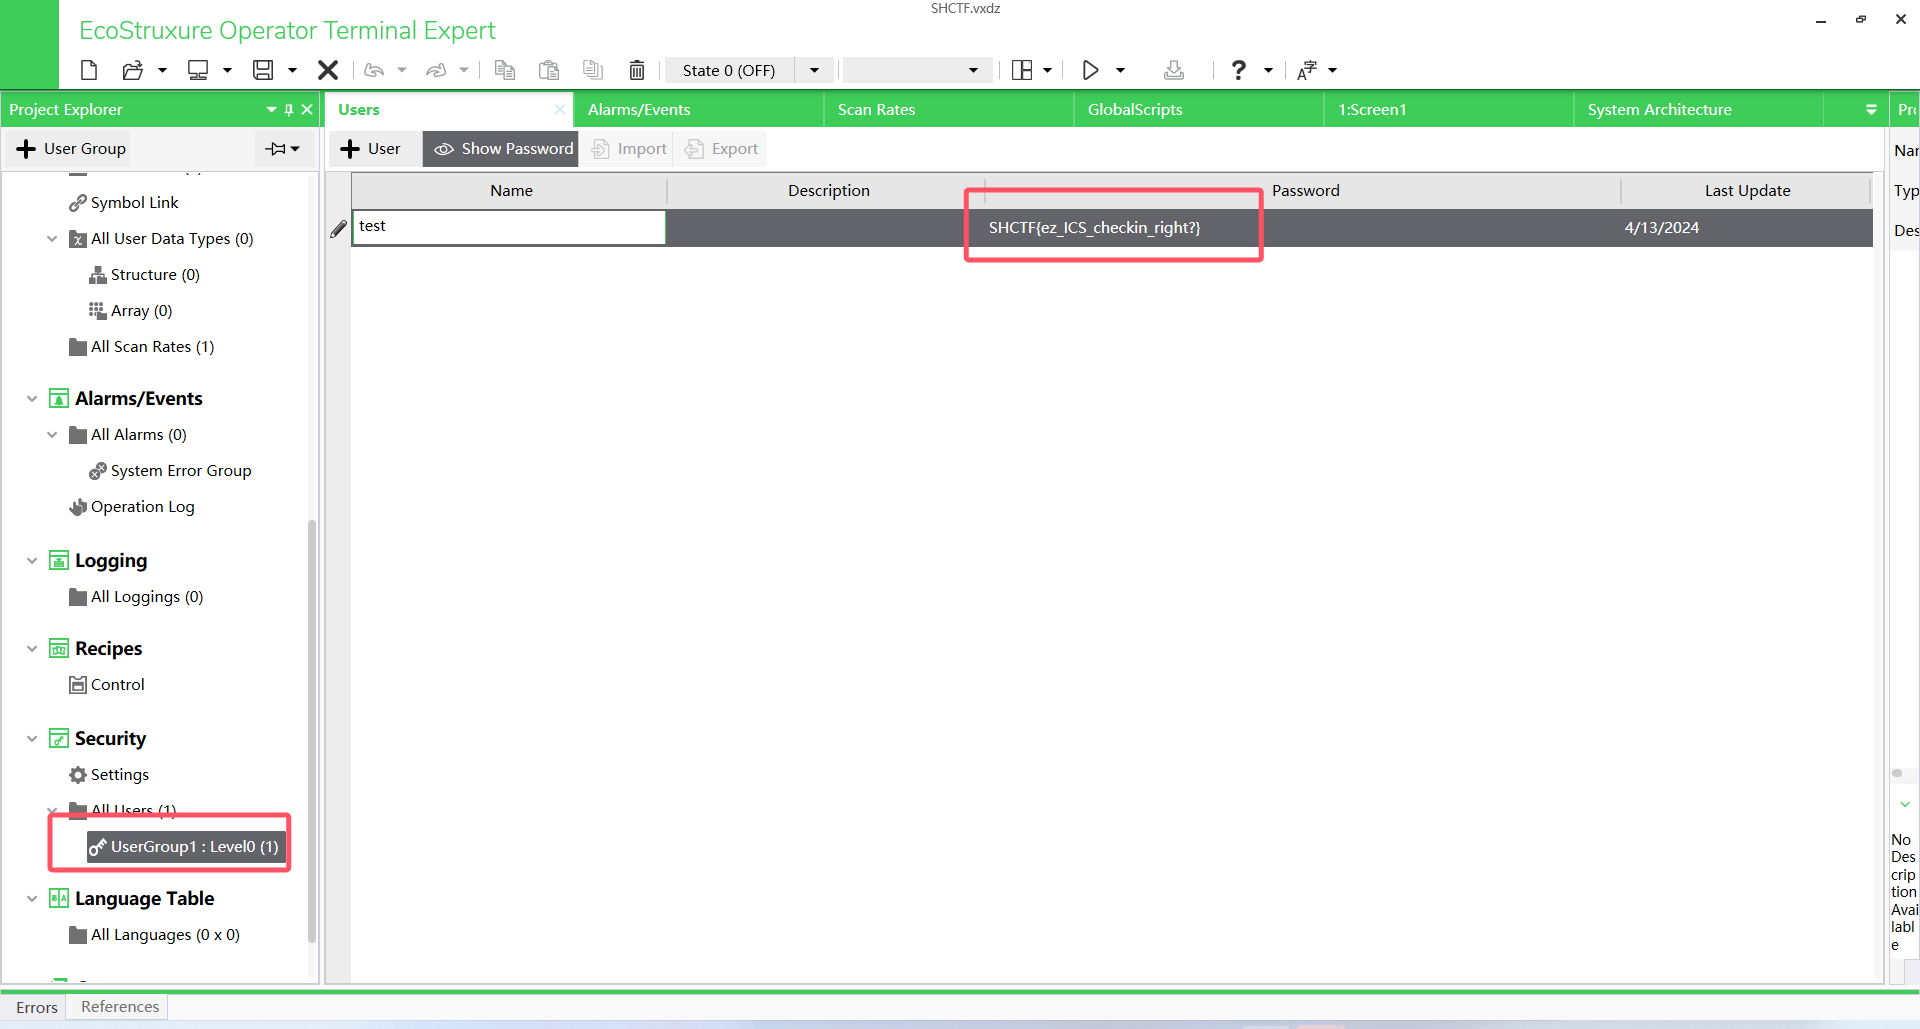Image resolution: width=1920 pixels, height=1029 pixels.
Task: Click the Copy icon in the toolbar
Action: click(x=505, y=70)
